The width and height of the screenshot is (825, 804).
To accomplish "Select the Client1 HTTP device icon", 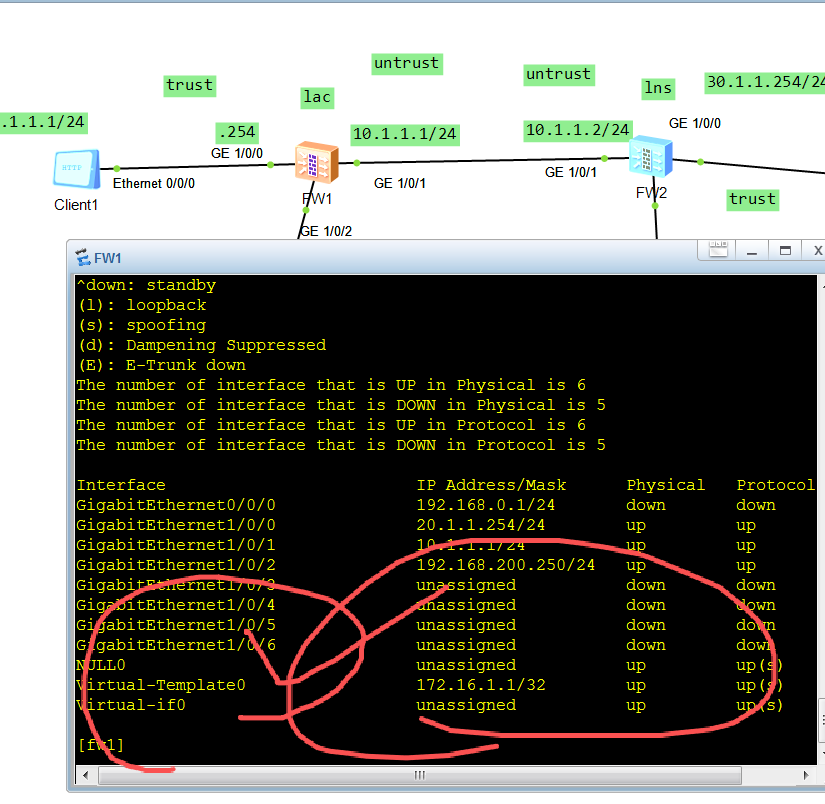I will click(77, 169).
